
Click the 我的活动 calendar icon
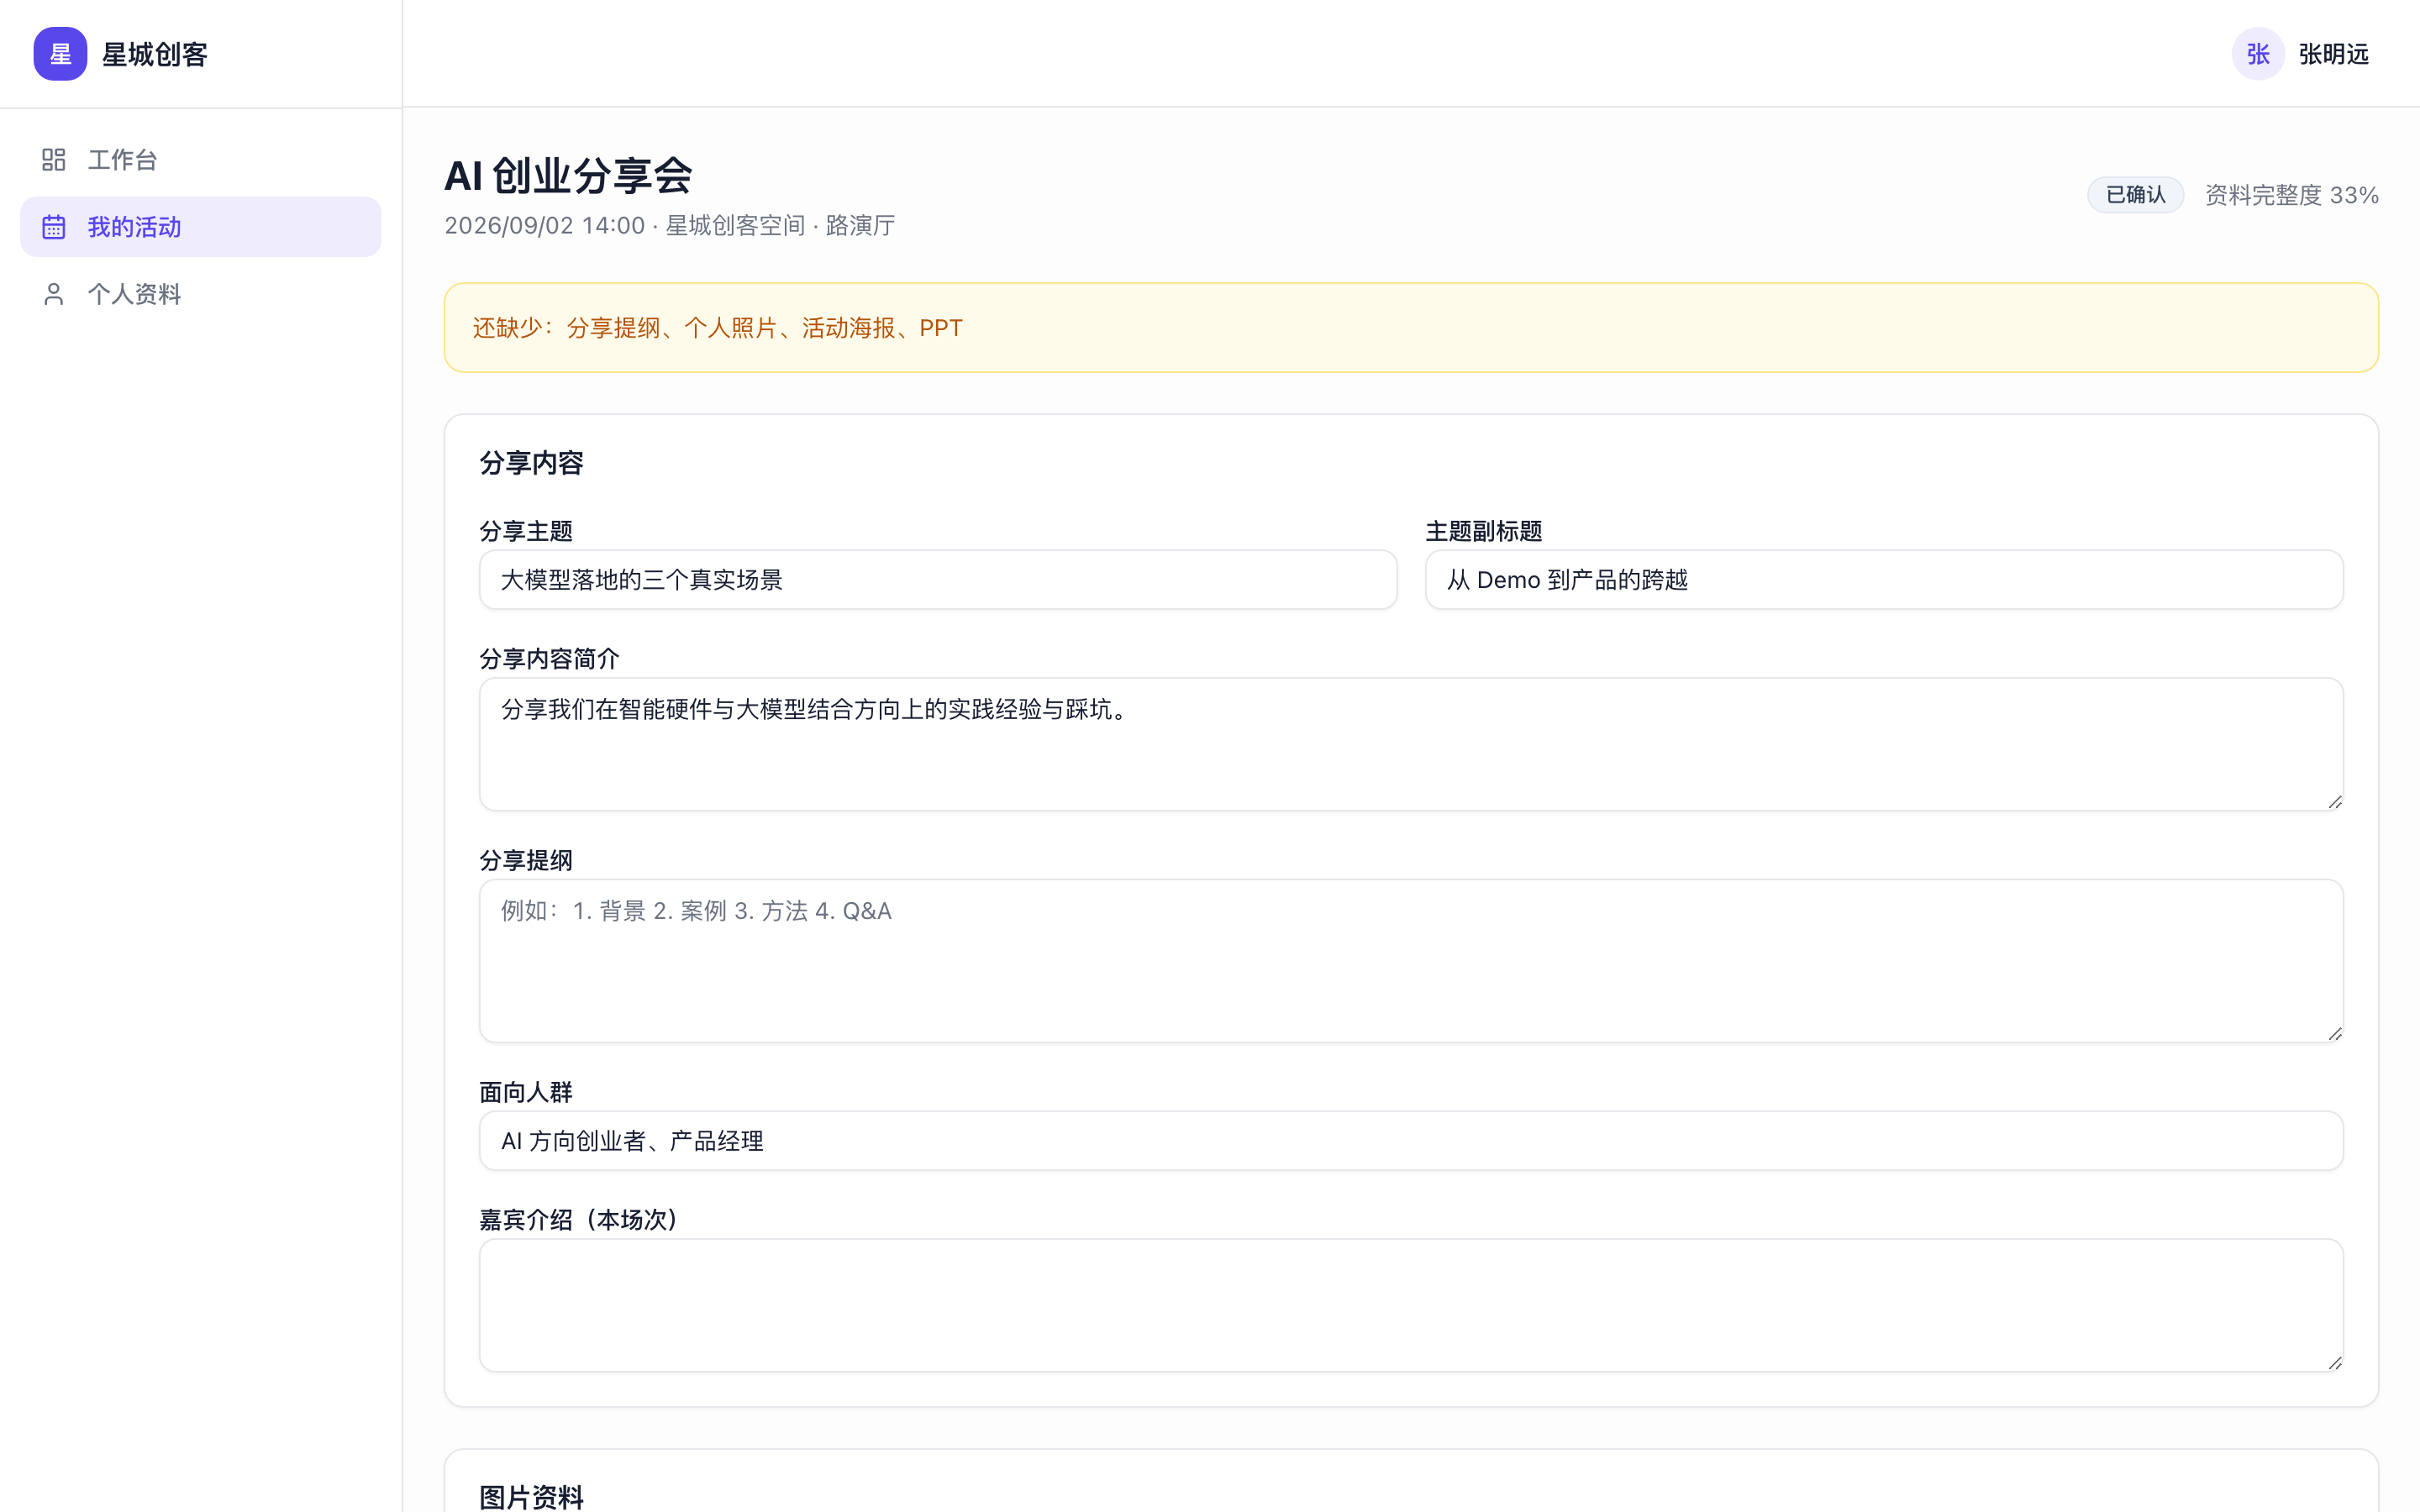[x=54, y=227]
